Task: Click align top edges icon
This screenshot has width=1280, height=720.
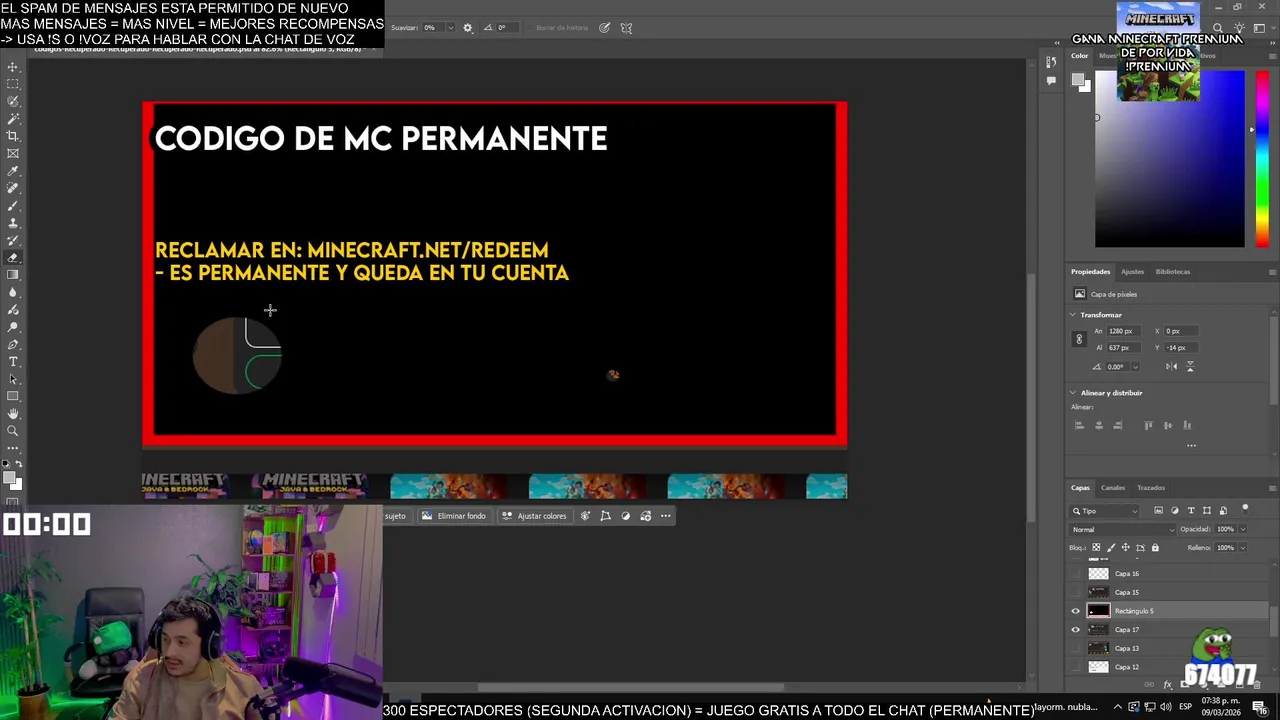Action: click(x=1148, y=425)
